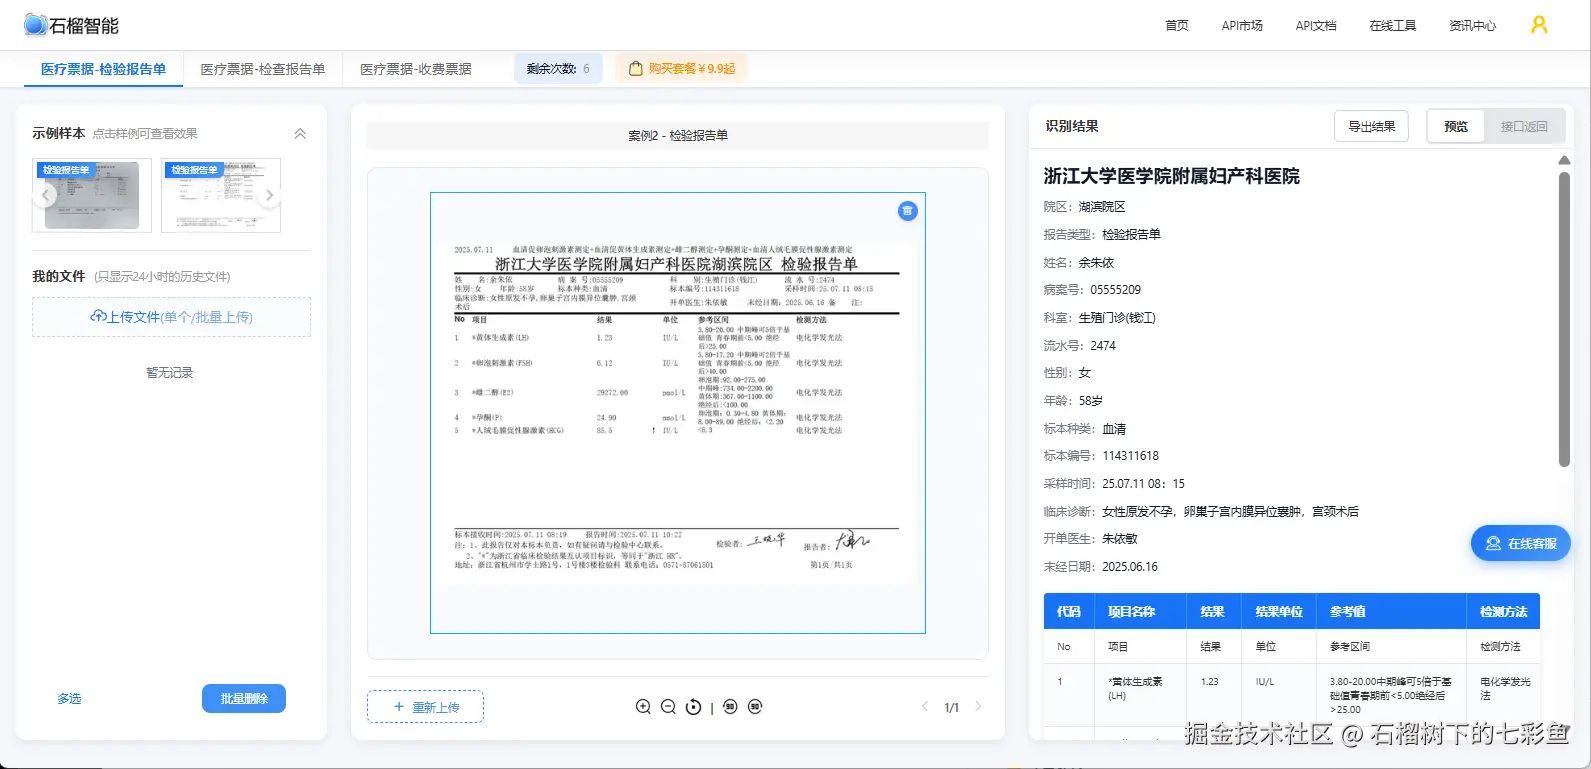Select the 接口返回 view toggle
The height and width of the screenshot is (769, 1591).
tap(1524, 126)
